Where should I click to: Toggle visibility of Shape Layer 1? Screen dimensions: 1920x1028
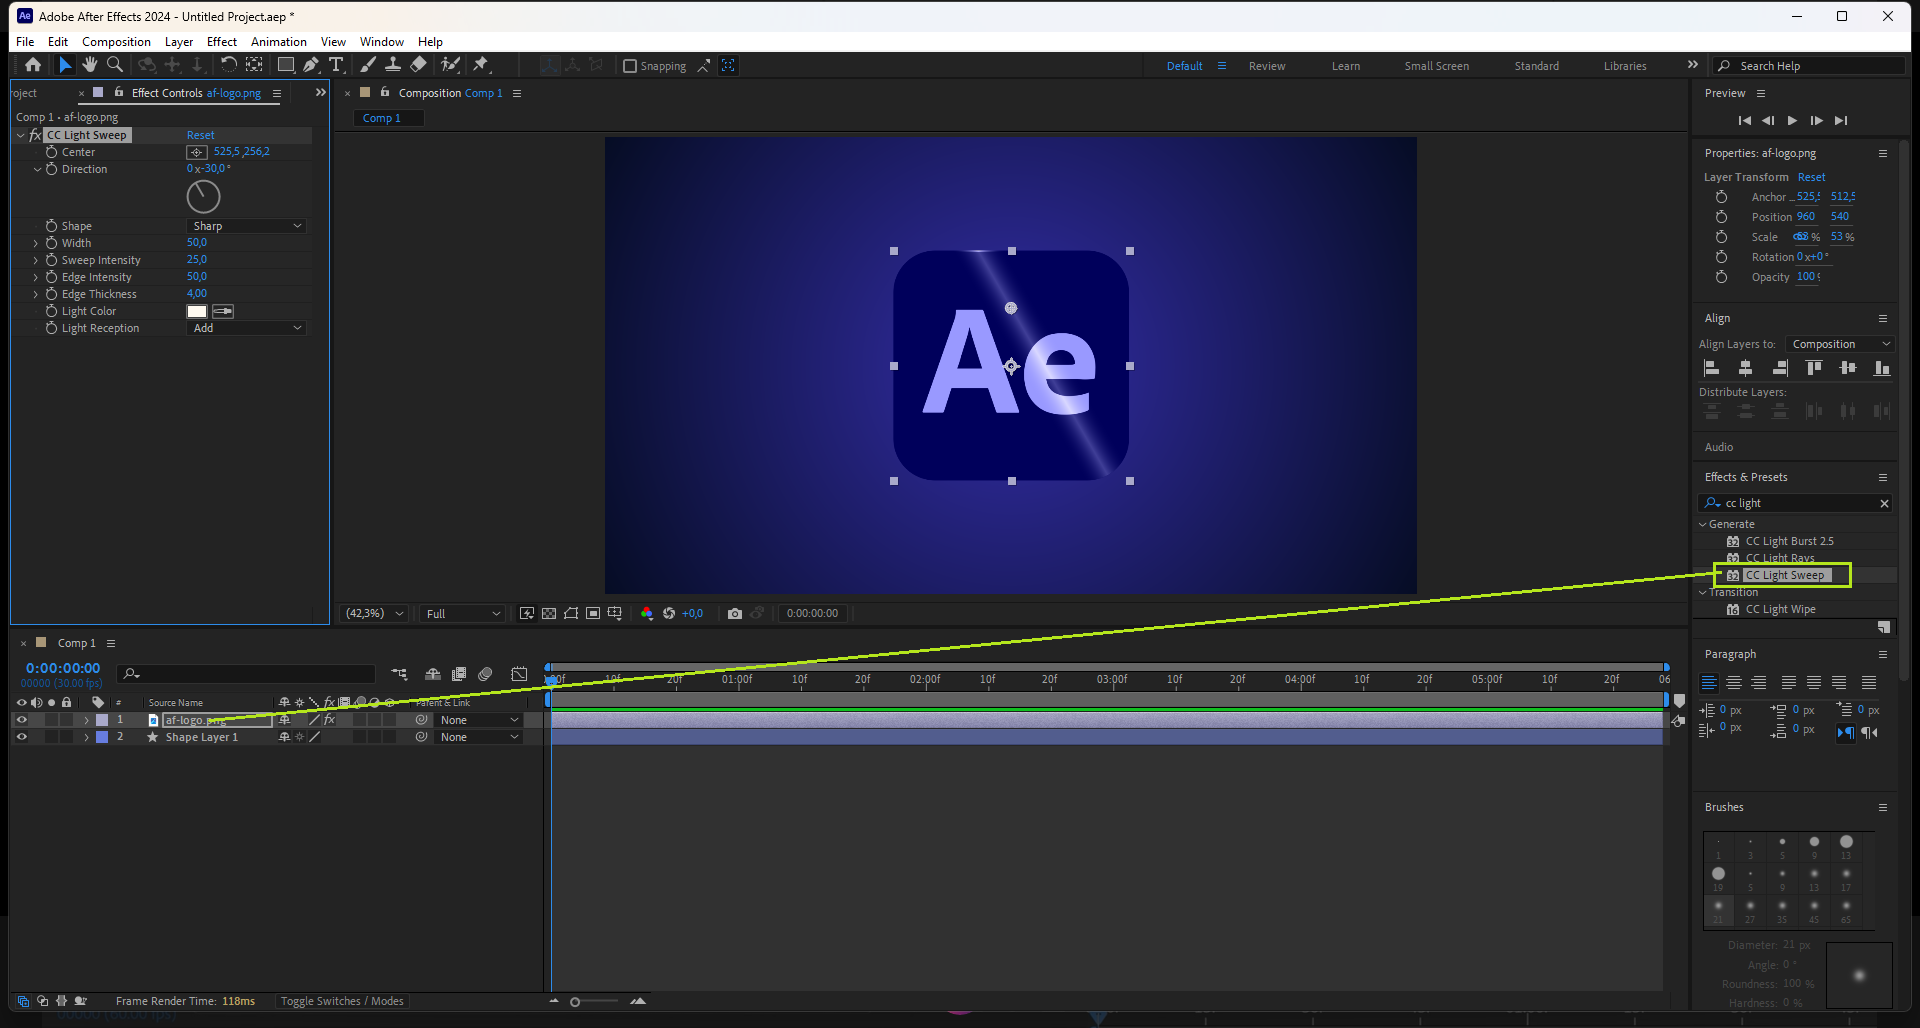(x=21, y=737)
